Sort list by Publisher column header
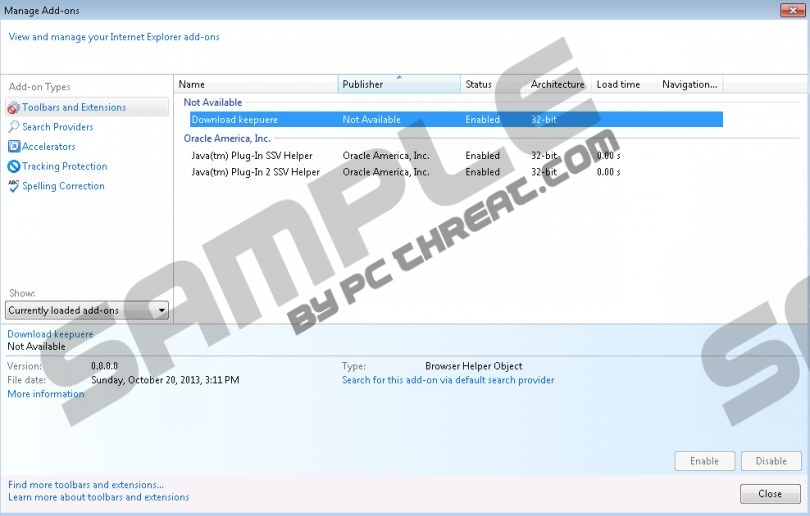 399,85
